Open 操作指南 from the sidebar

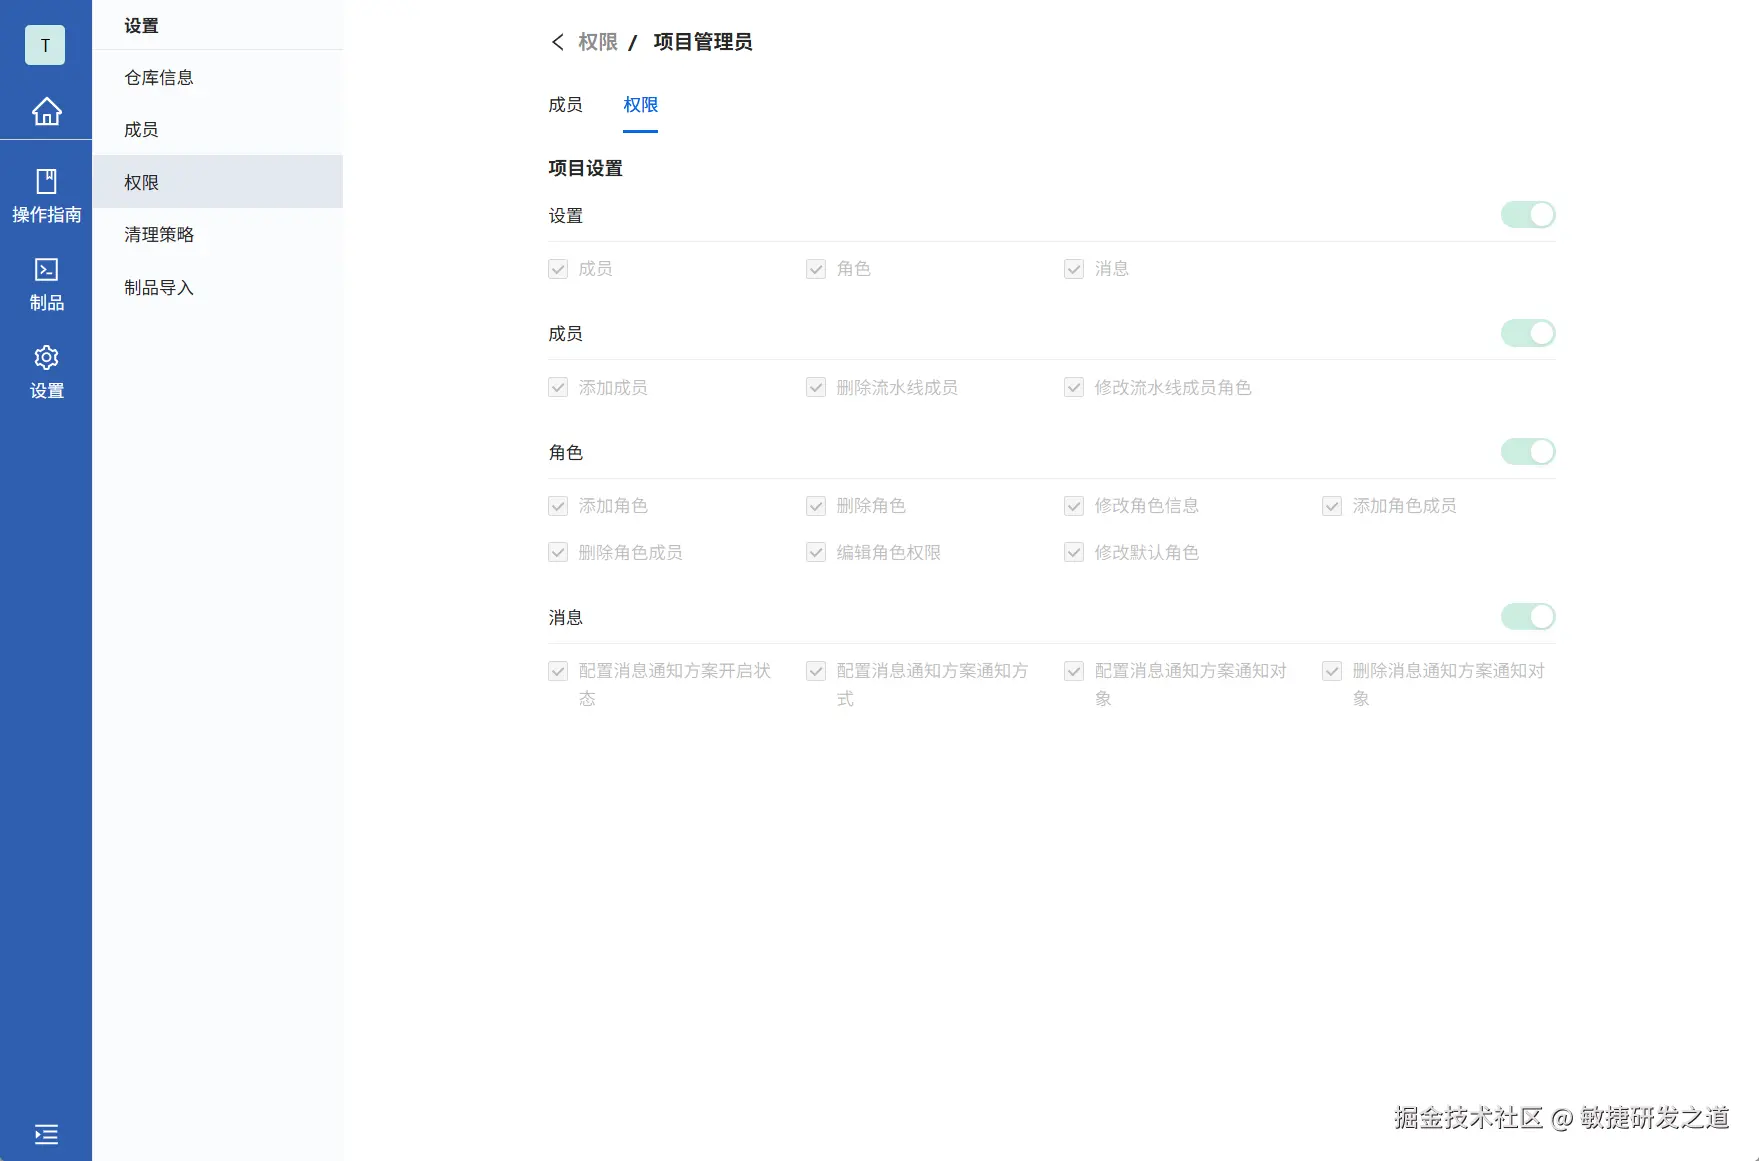pyautogui.click(x=45, y=195)
